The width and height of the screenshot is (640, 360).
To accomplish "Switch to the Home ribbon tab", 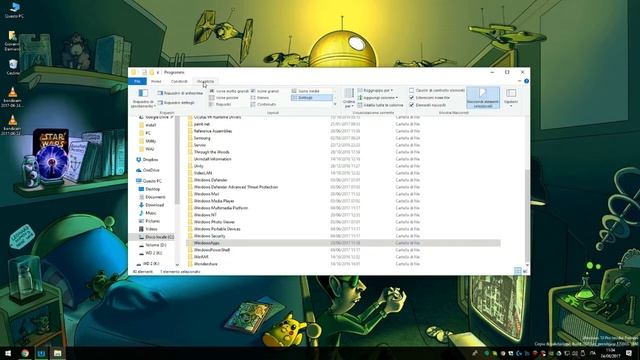I will (x=156, y=81).
